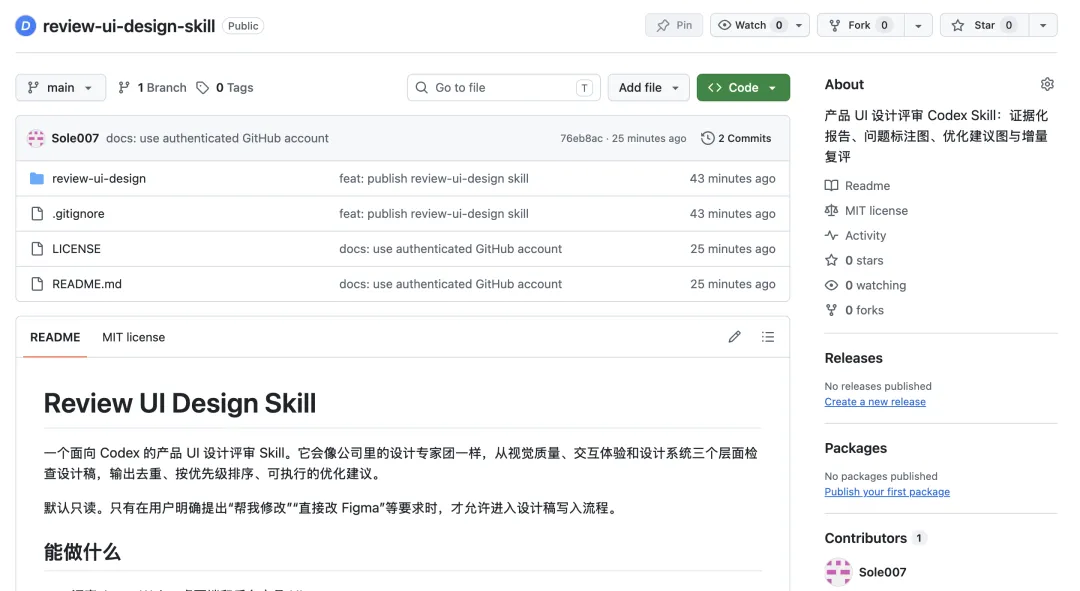1080x591 pixels.
Task: Expand the Star lists arrow
Action: (x=1043, y=25)
